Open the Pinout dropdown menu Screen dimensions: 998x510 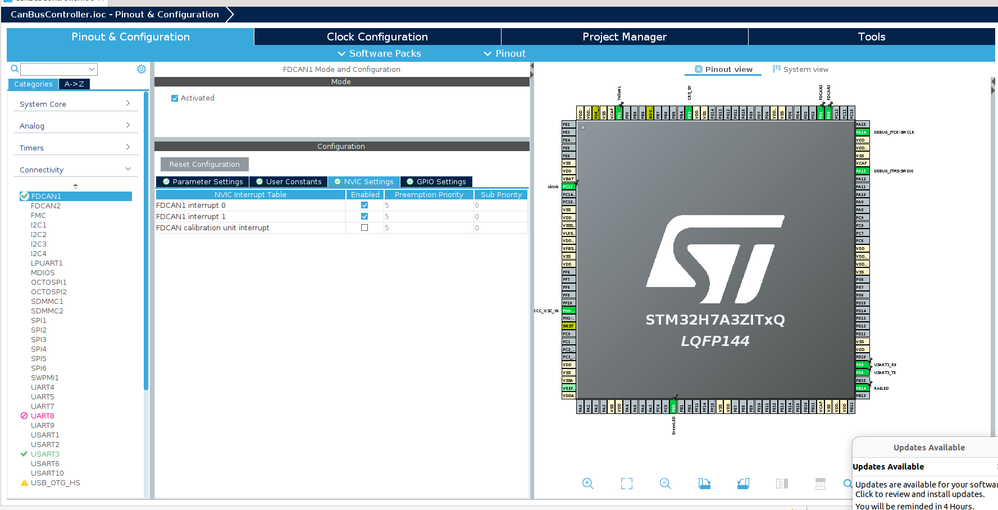coord(505,53)
